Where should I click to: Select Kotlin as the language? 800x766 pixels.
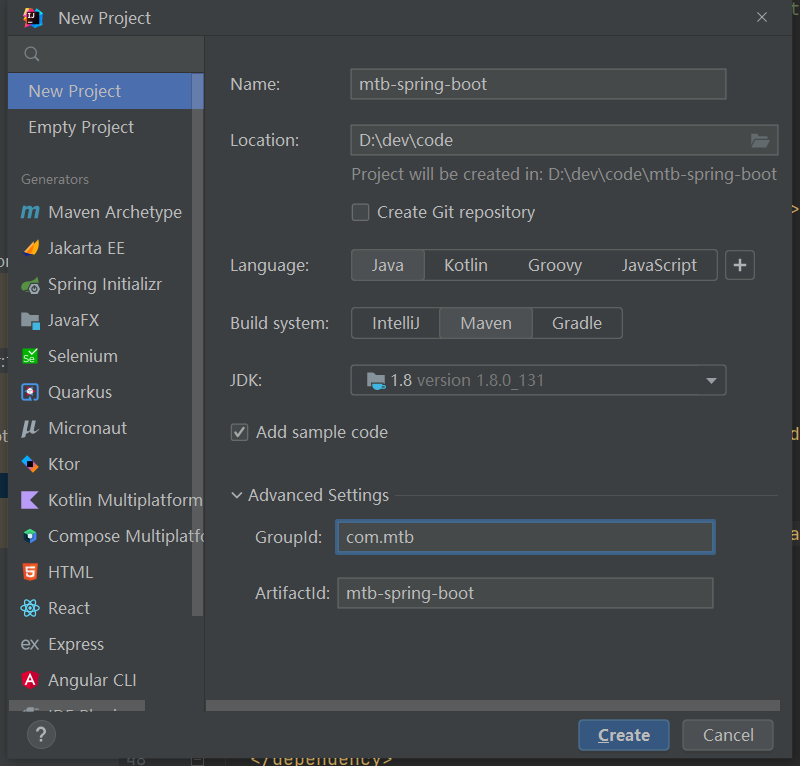coord(466,265)
